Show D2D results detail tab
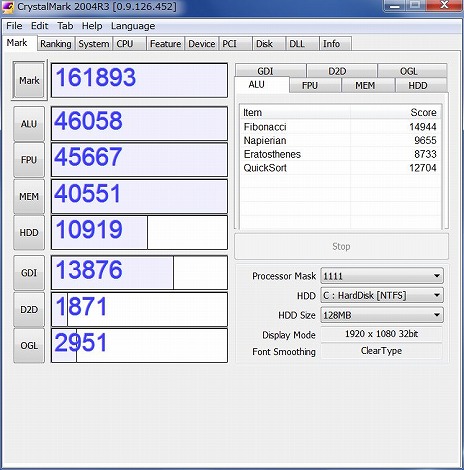Viewport: 464px width, 470px height. coord(342,71)
